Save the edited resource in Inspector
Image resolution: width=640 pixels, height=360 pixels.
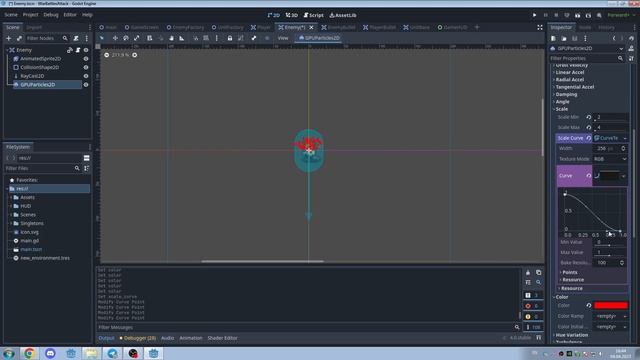pos(574,38)
